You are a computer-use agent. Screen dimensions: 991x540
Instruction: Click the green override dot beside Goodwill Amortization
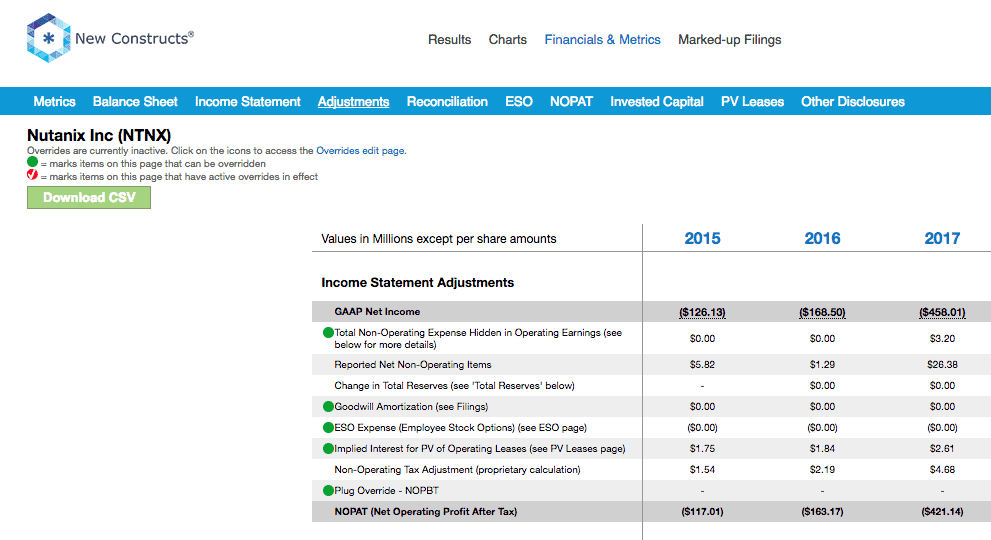click(x=328, y=407)
